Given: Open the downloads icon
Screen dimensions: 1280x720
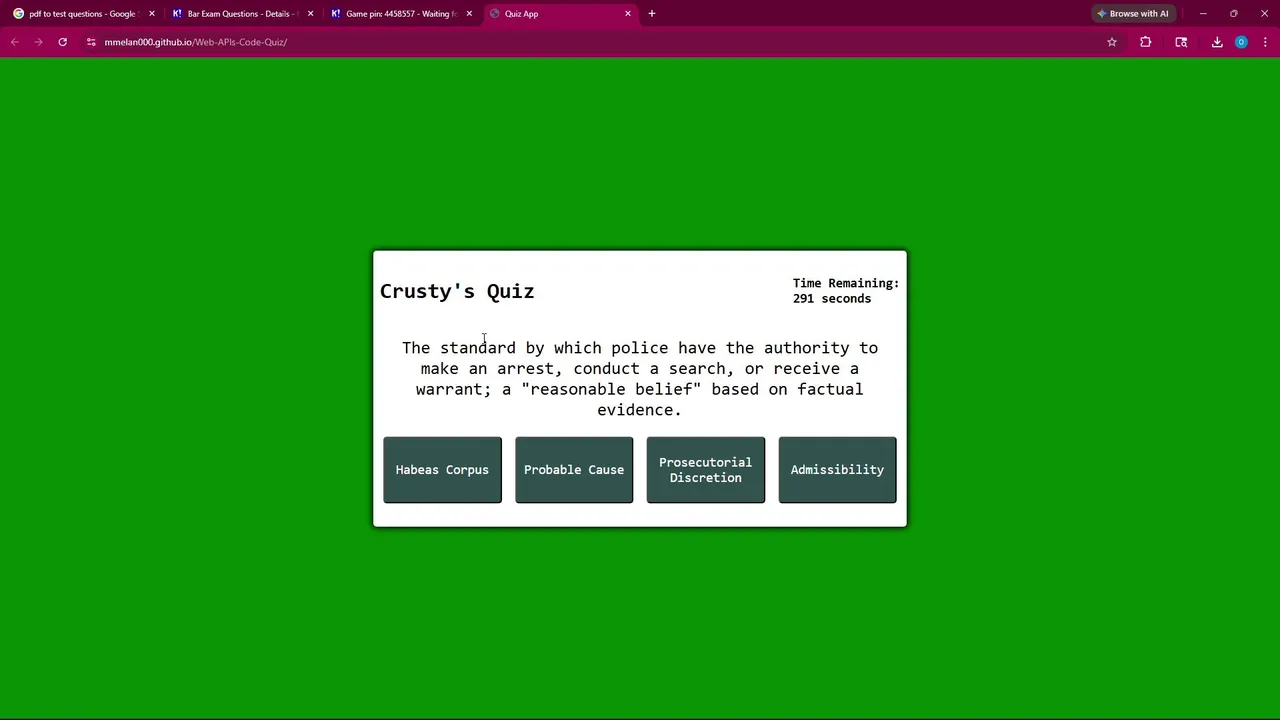Looking at the screenshot, I should click(1217, 42).
